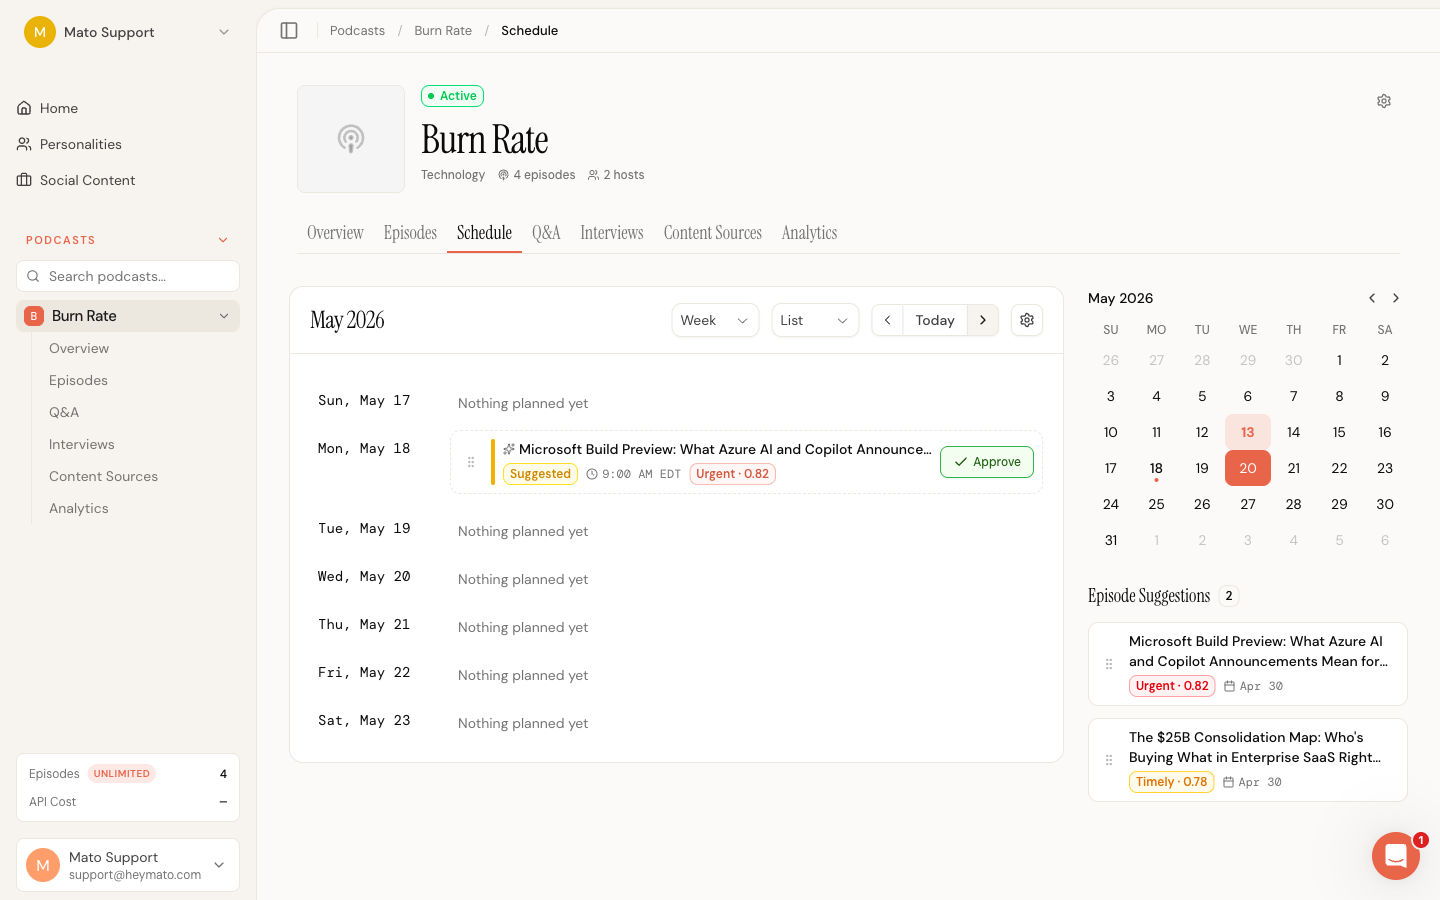This screenshot has height=900, width=1440.
Task: Click the Suggested status badge
Action: (x=540, y=474)
